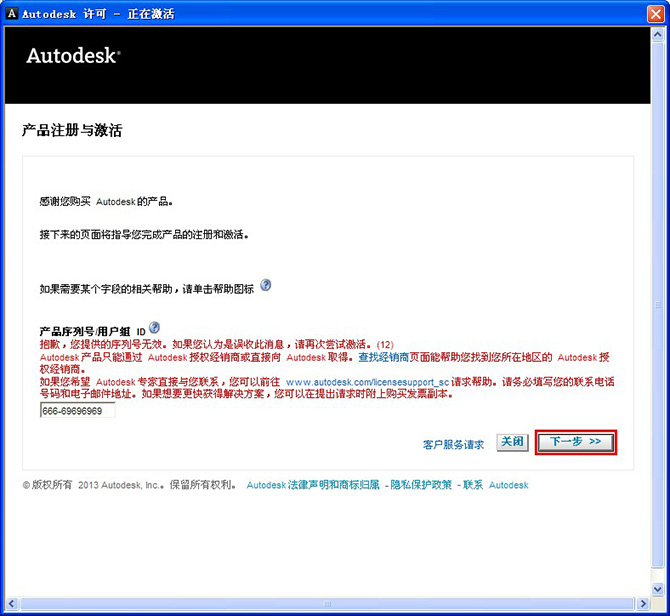Click the serial number input field
Screen dimensions: 670x616
point(77,411)
